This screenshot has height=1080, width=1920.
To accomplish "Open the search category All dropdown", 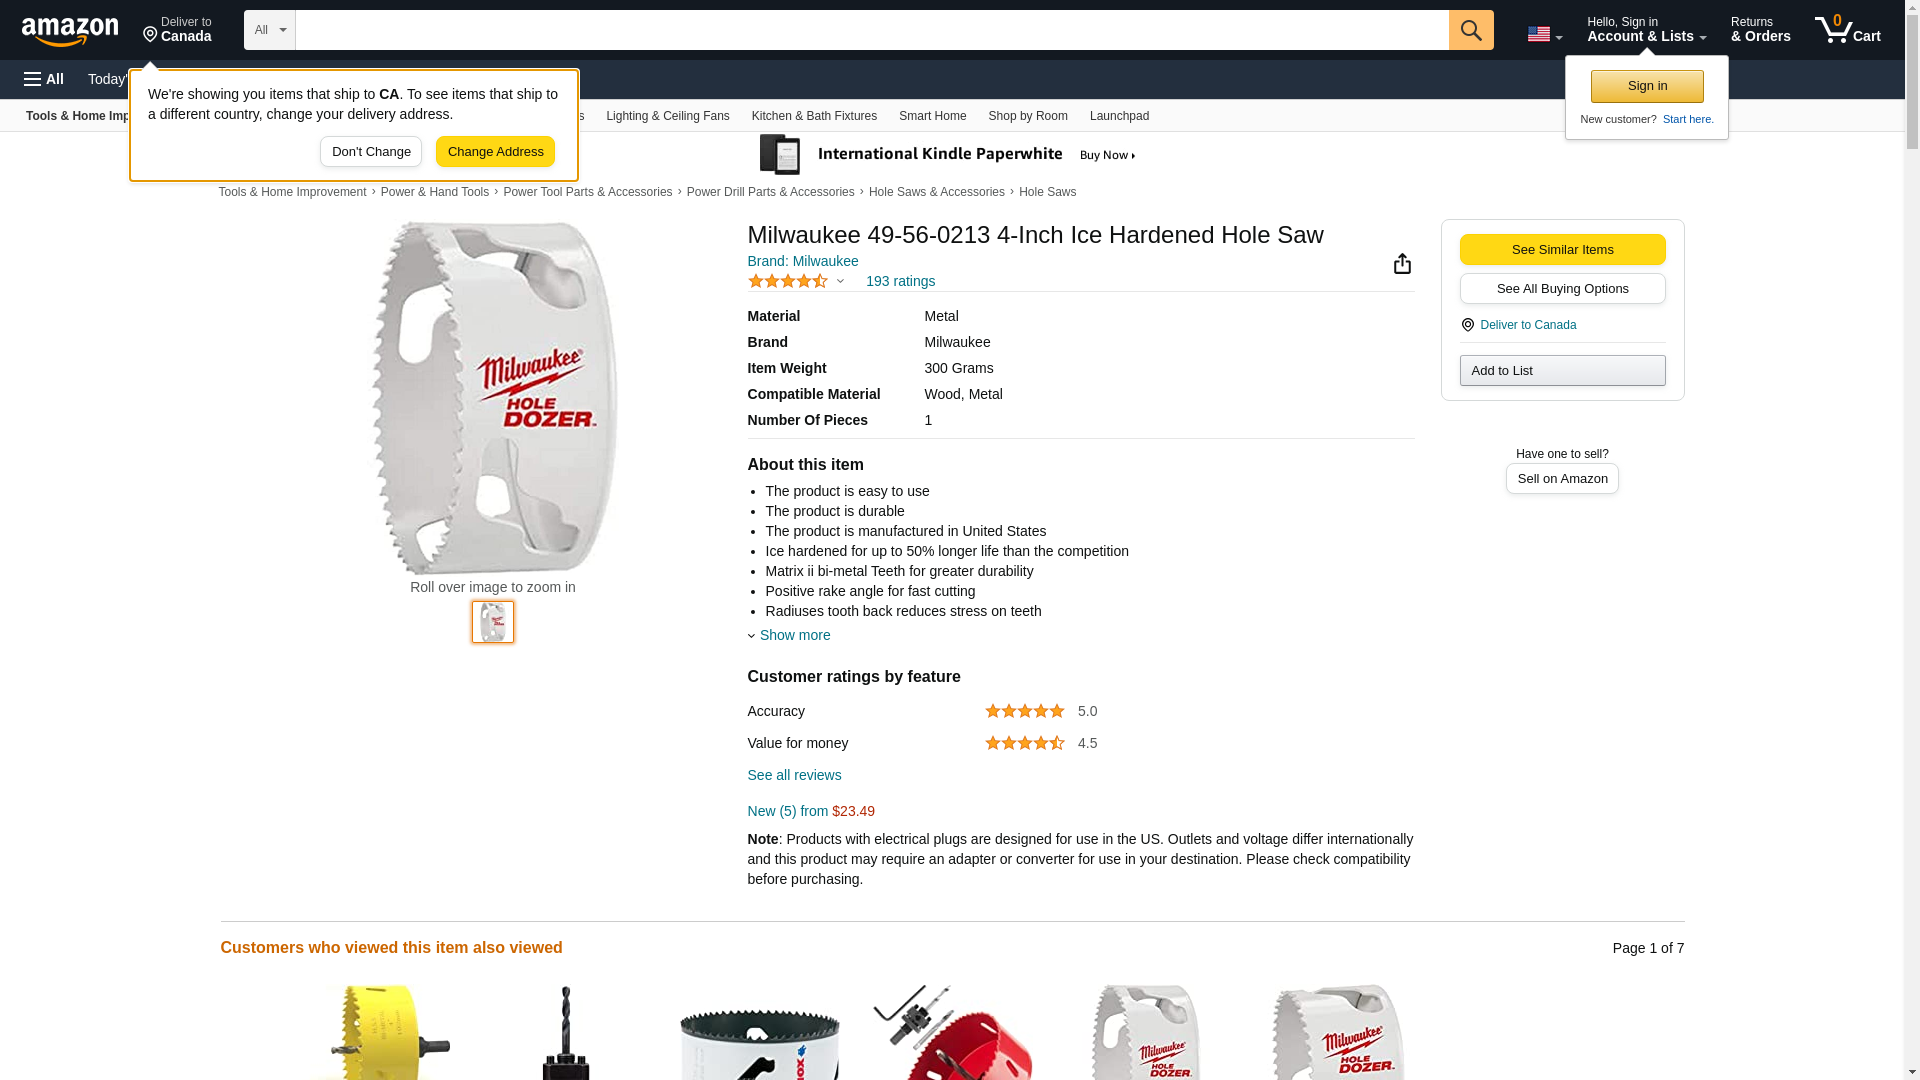I will (x=269, y=30).
